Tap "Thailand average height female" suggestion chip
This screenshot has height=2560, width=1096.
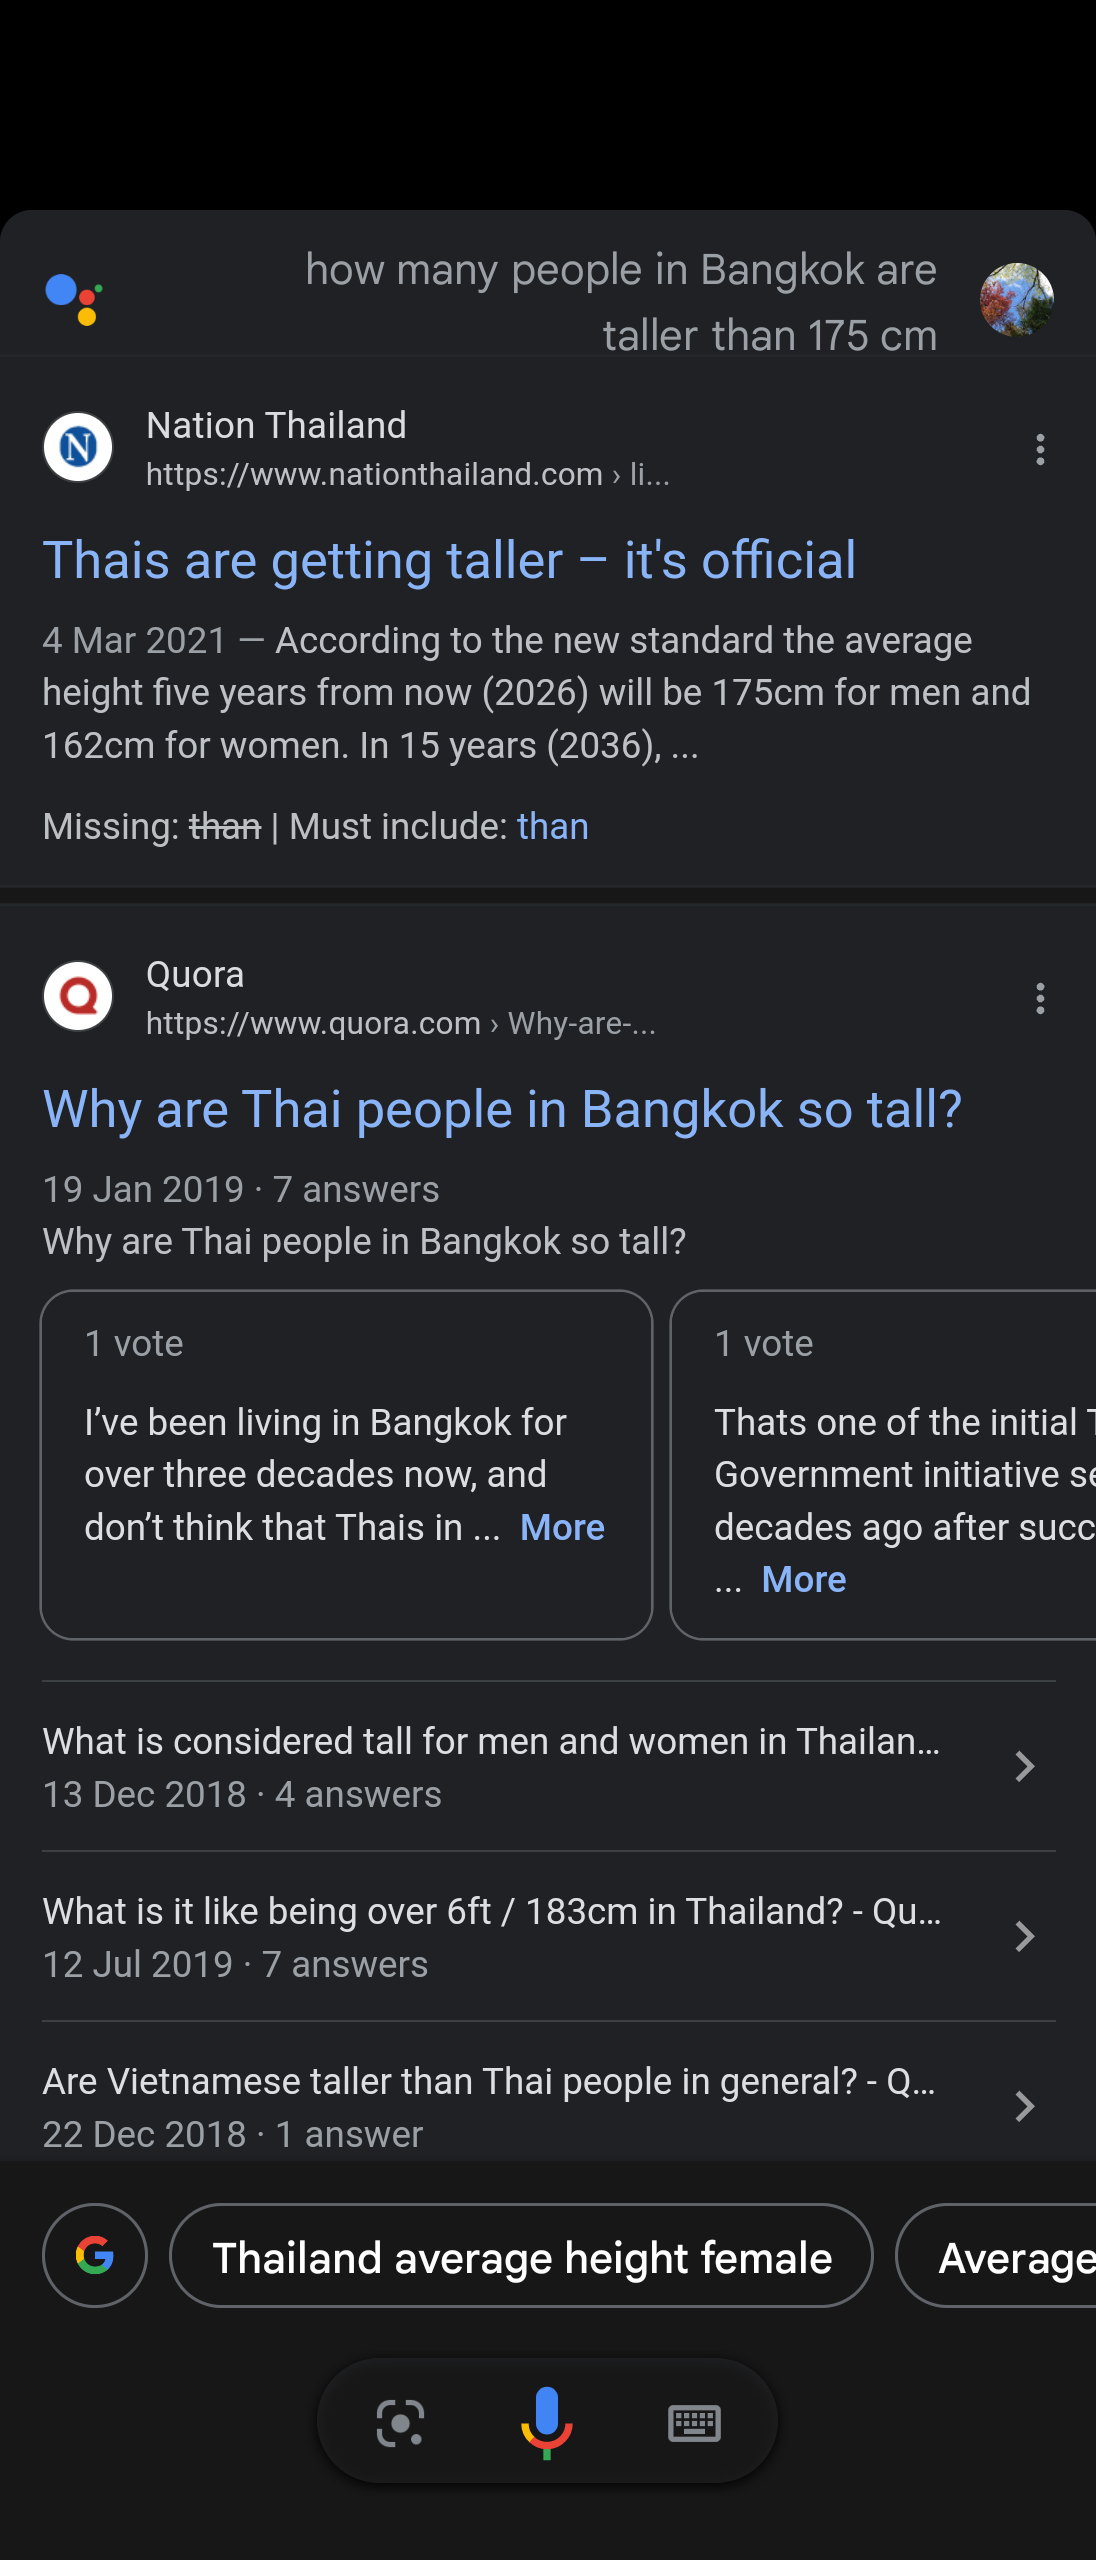point(521,2257)
